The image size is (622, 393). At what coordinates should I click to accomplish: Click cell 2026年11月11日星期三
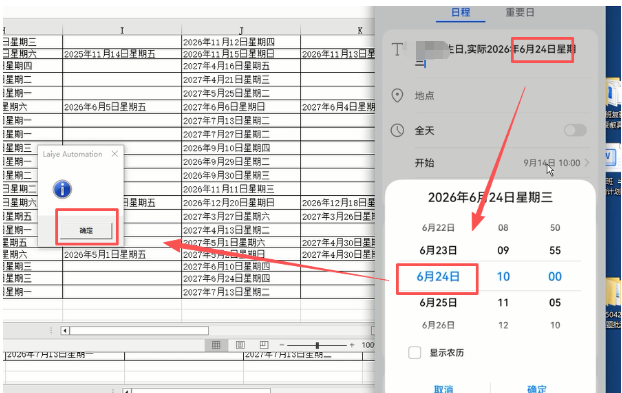tap(241, 189)
